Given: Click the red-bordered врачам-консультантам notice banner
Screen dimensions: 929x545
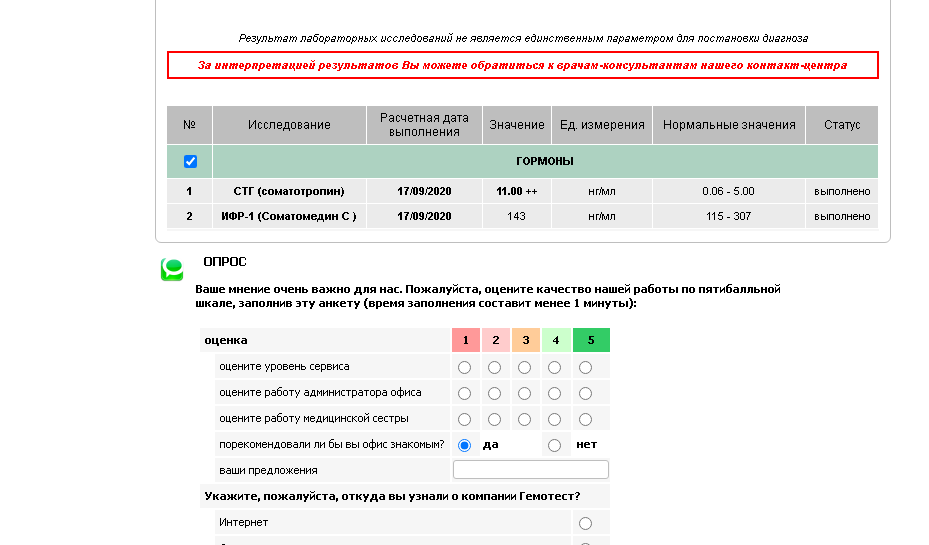Looking at the screenshot, I should click(x=522, y=65).
